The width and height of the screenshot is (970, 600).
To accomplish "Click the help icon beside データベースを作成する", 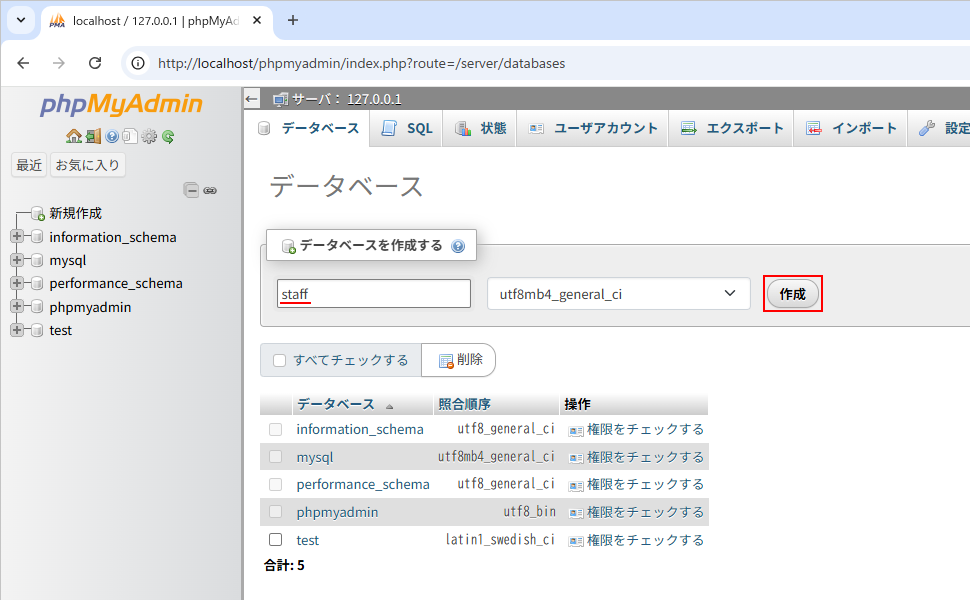I will point(458,245).
